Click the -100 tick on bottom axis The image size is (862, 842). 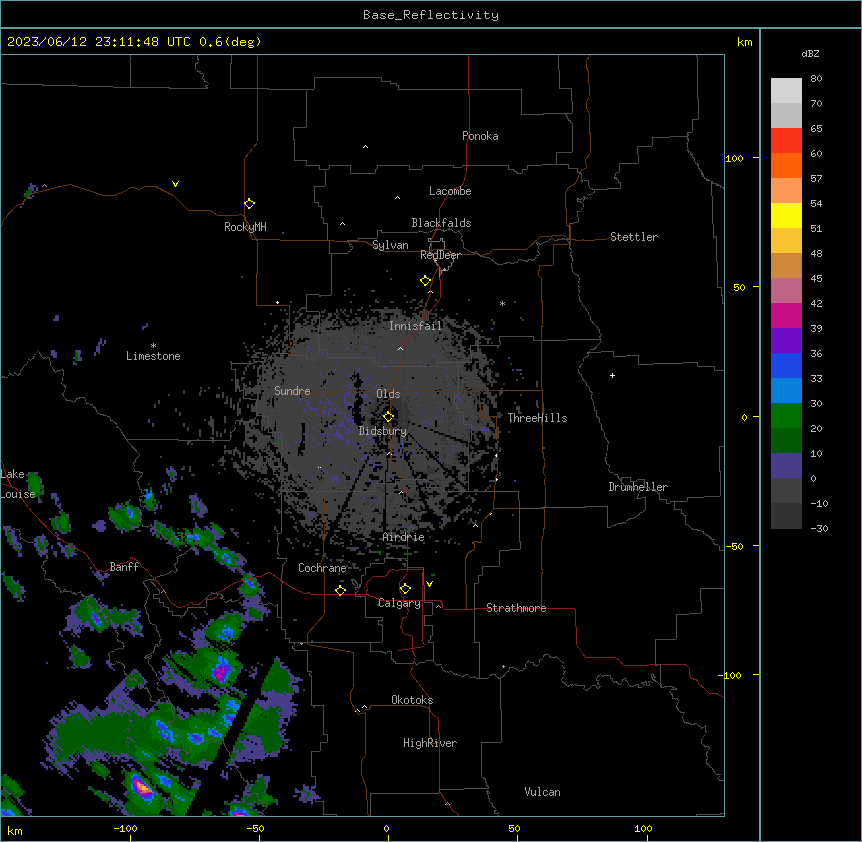tap(126, 828)
